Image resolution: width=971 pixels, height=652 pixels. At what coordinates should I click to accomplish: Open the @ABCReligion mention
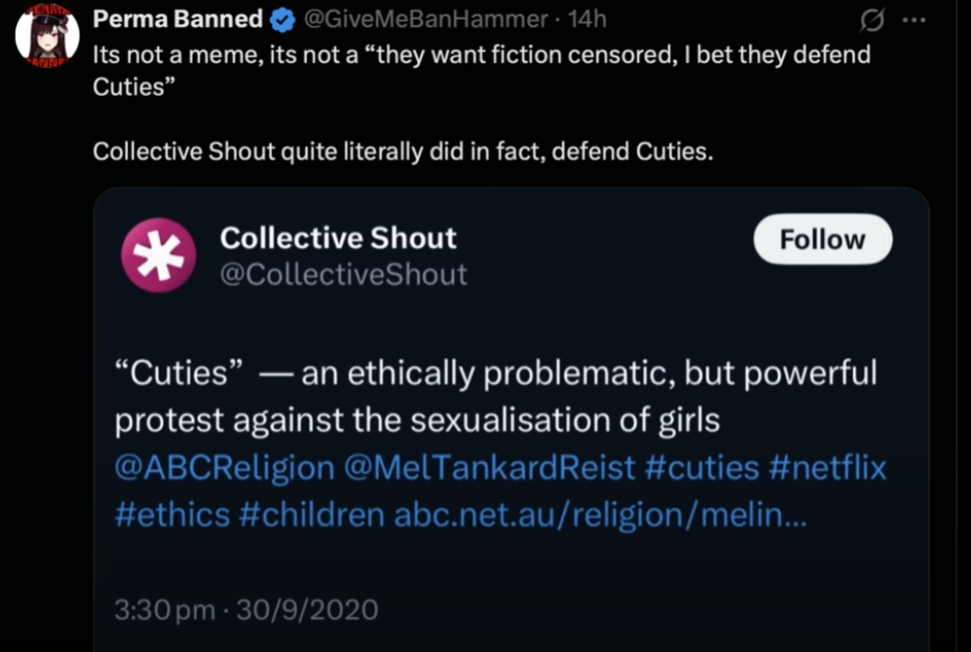tap(224, 468)
